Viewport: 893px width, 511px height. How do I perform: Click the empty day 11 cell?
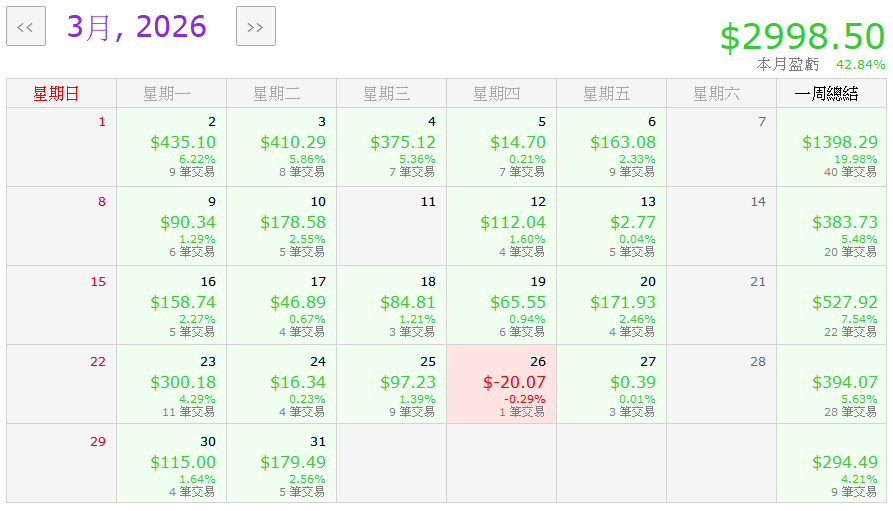tap(391, 226)
